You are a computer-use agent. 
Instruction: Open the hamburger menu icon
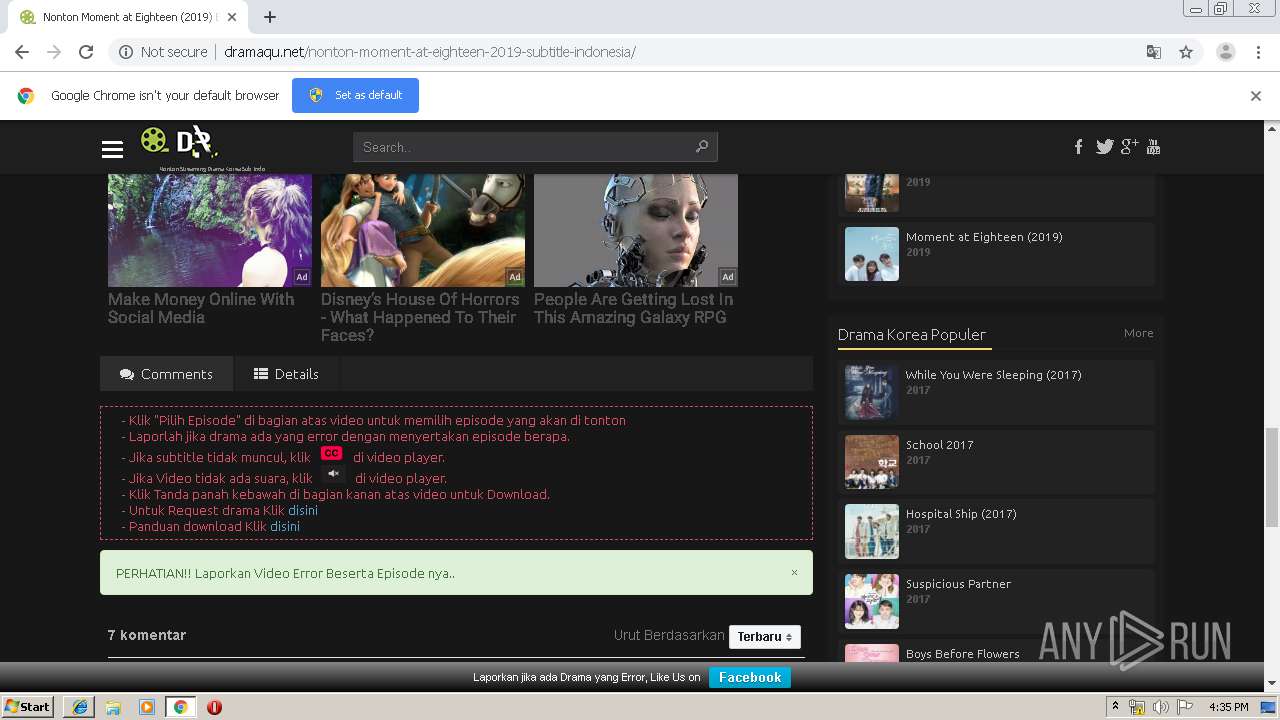112,149
